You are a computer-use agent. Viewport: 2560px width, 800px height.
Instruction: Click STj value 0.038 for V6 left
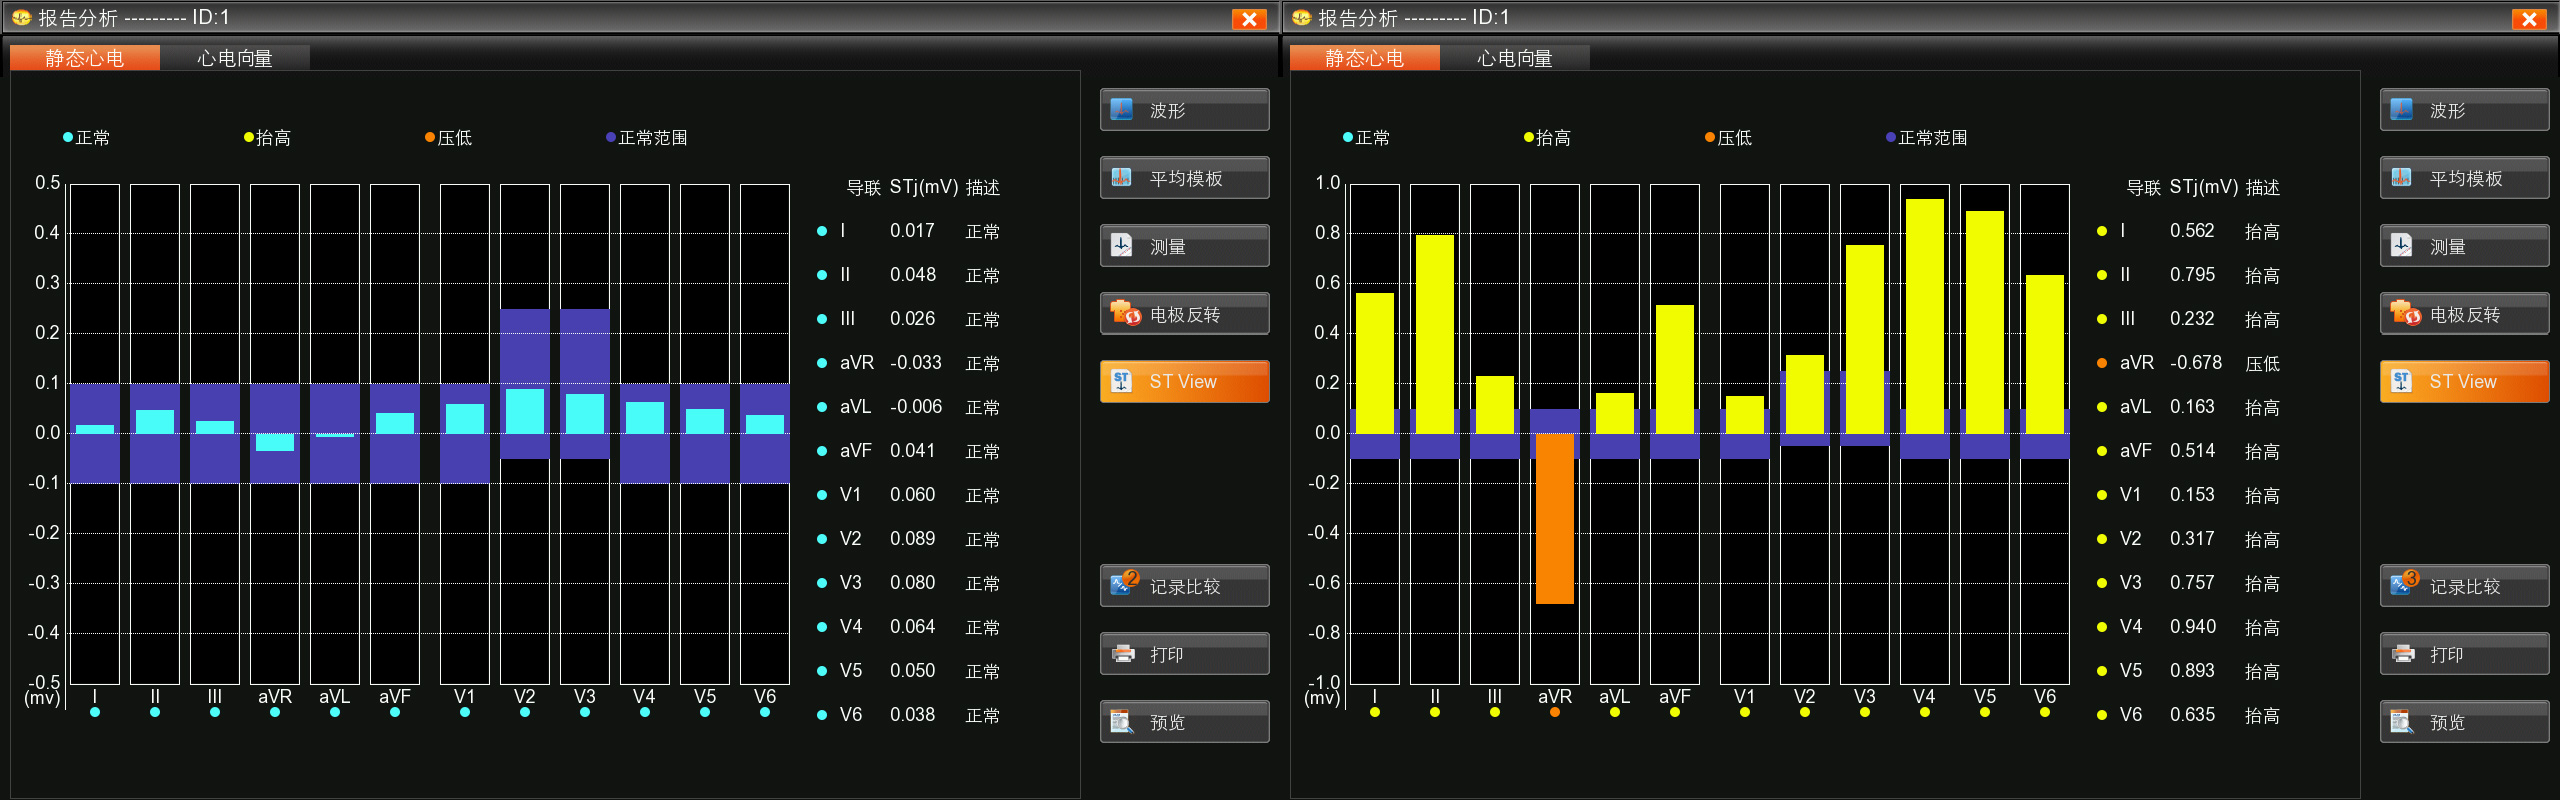tap(913, 715)
